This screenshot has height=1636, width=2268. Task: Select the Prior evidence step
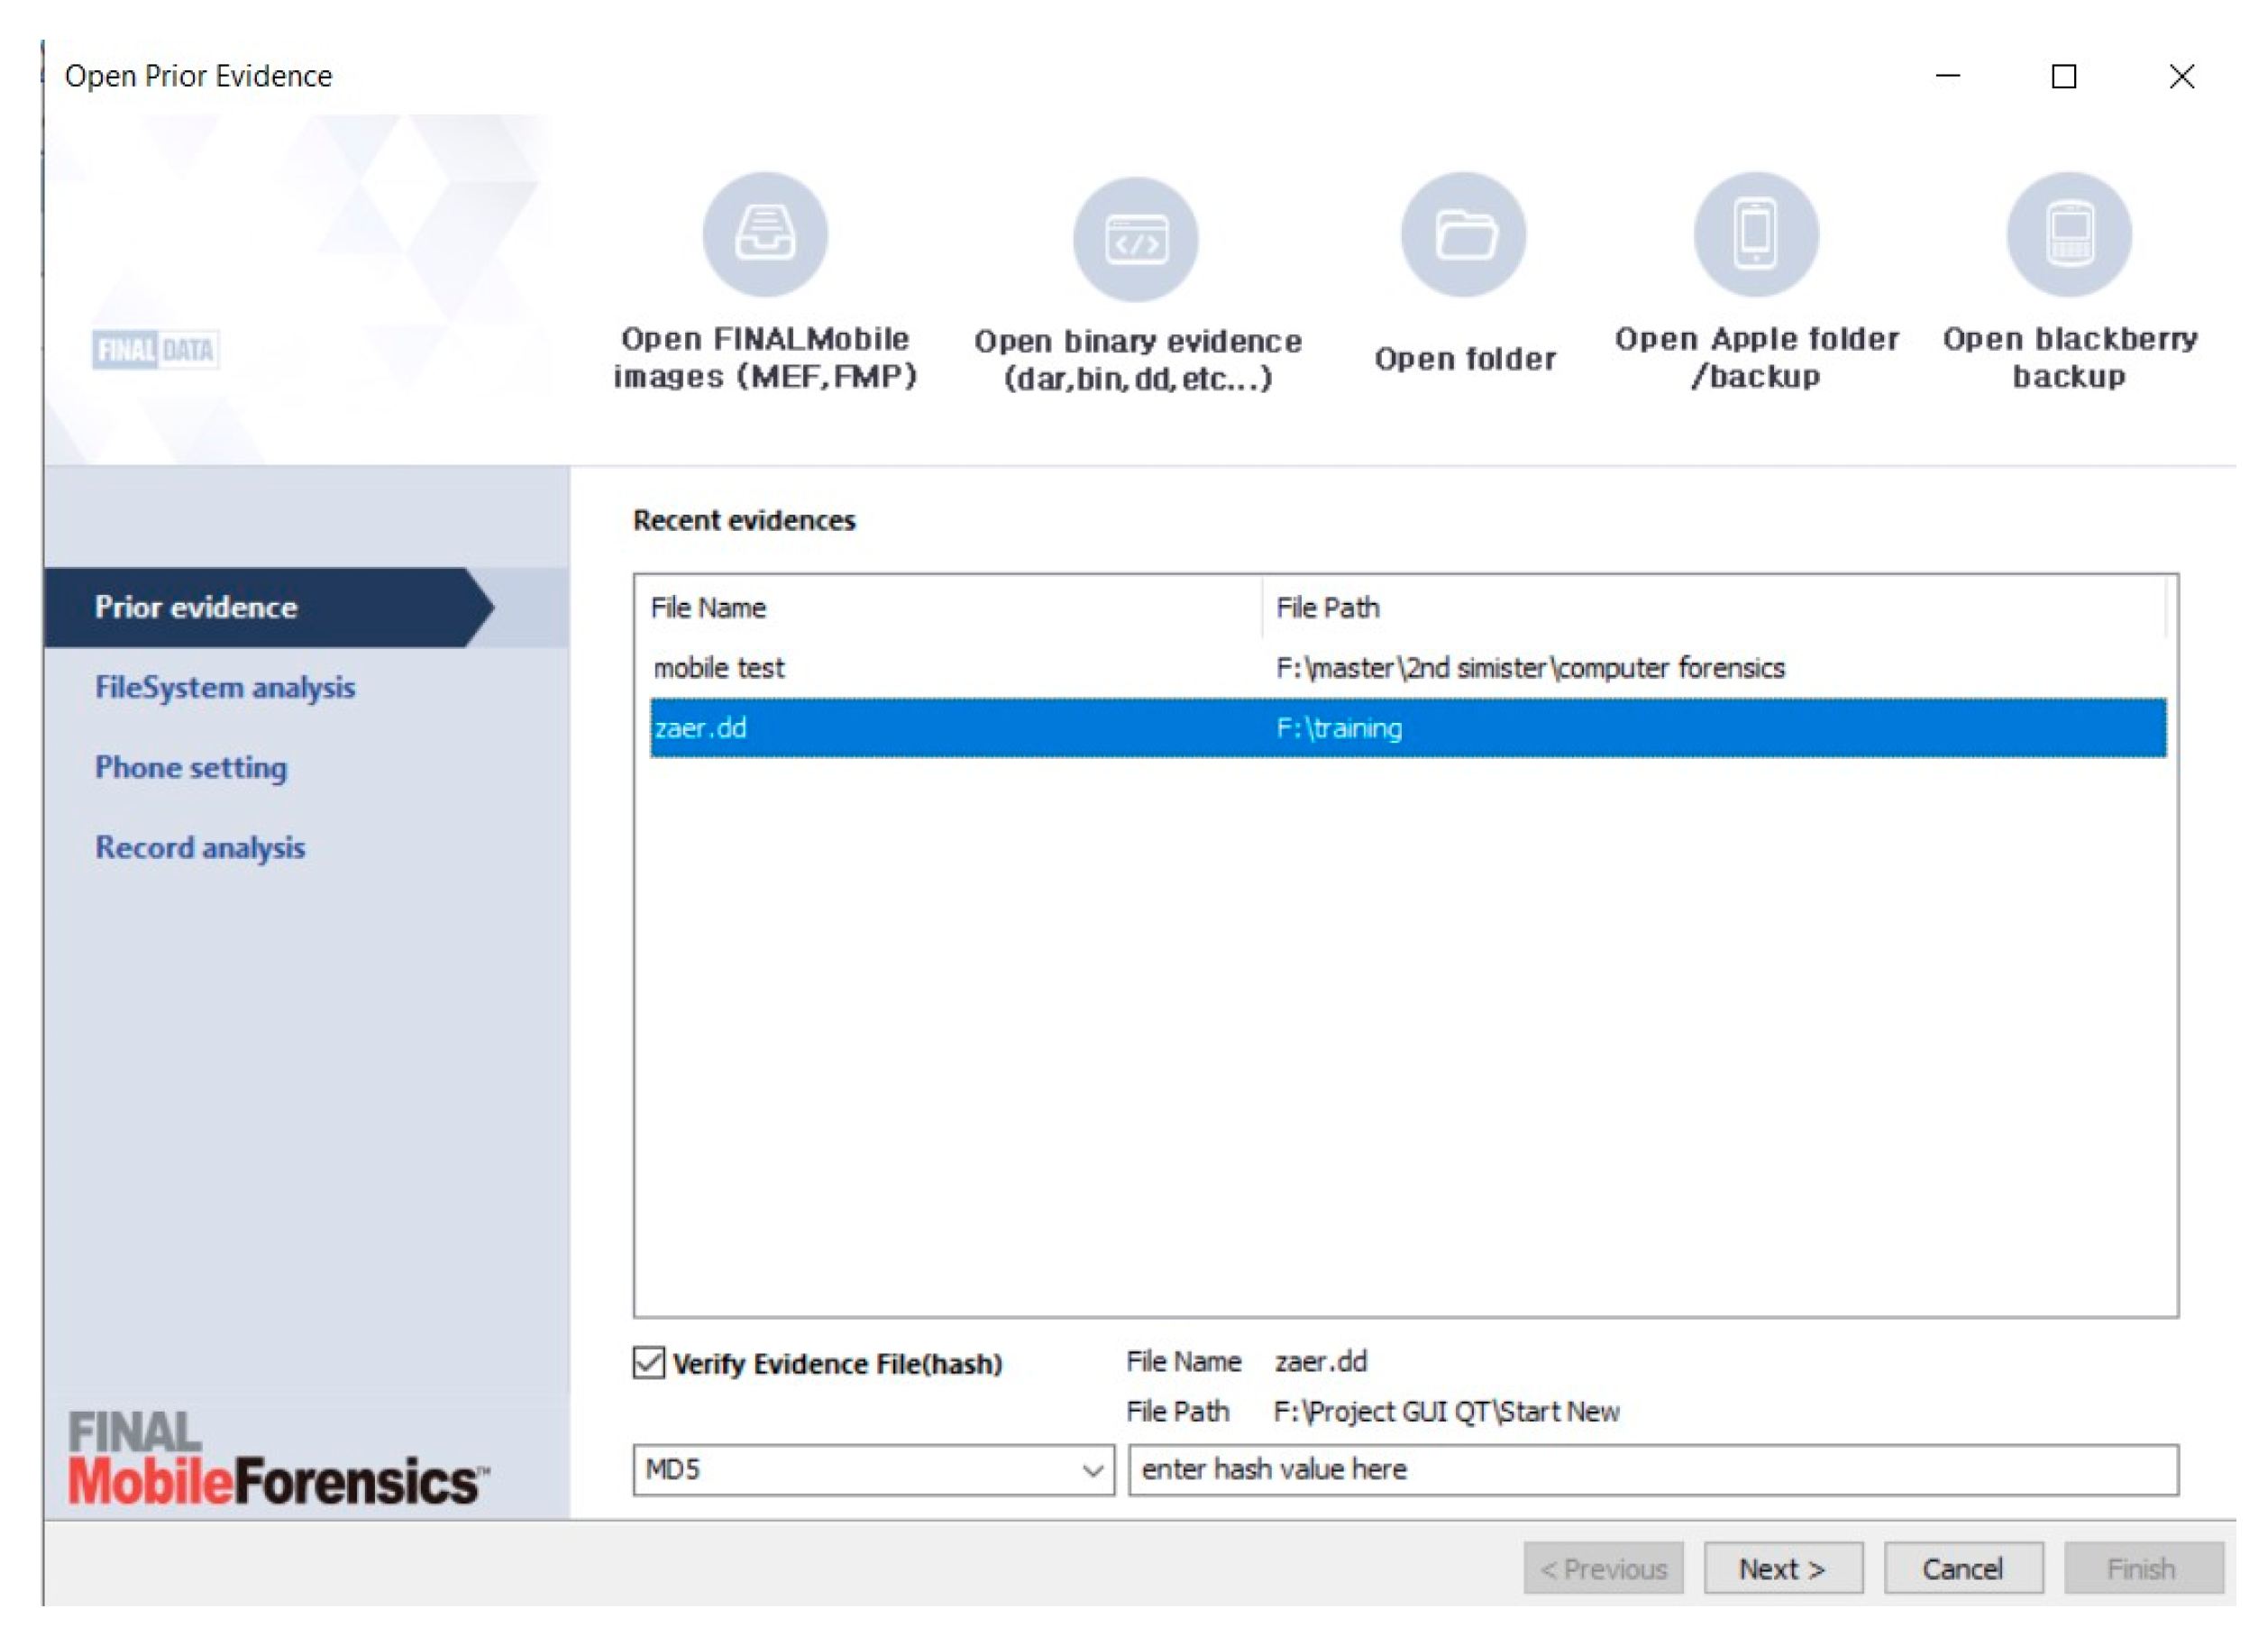[x=196, y=607]
